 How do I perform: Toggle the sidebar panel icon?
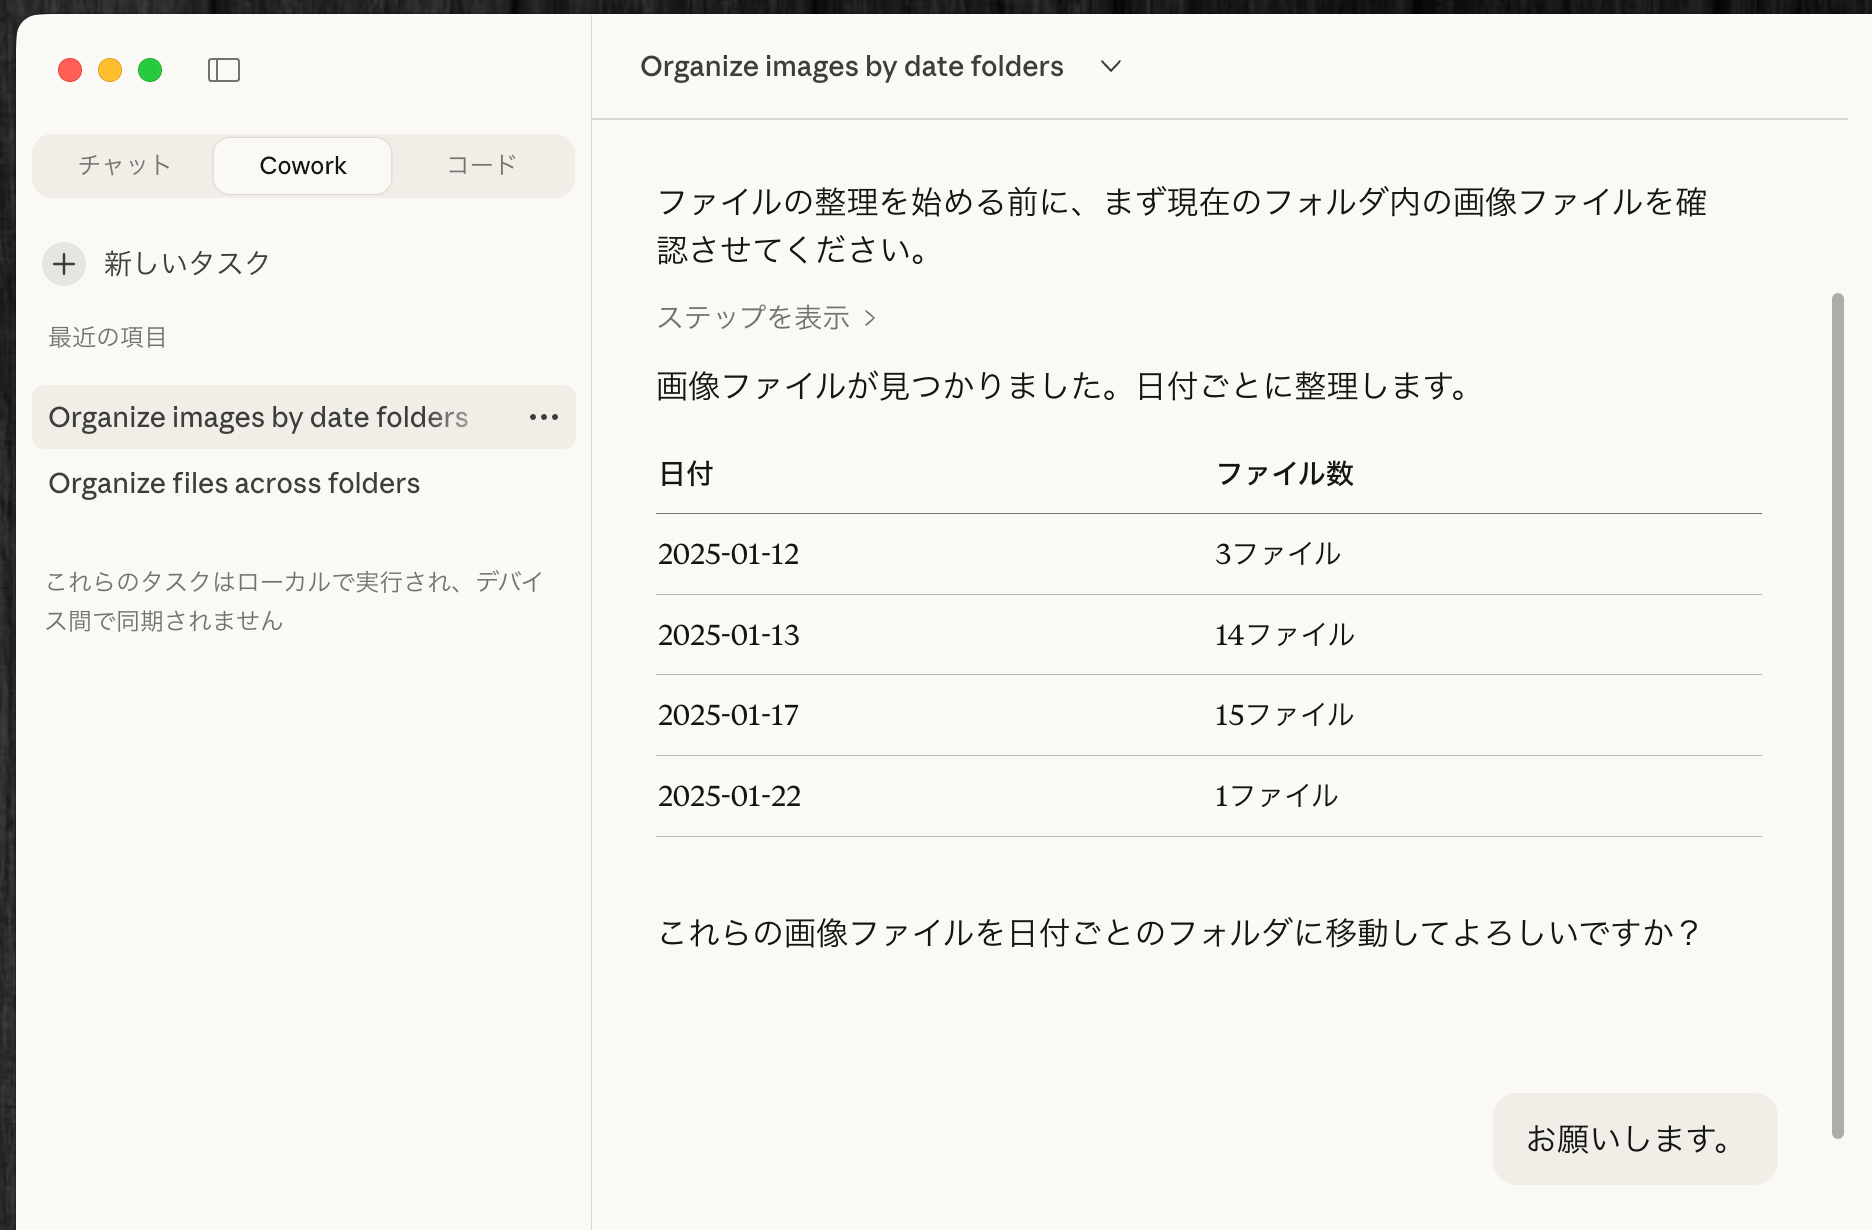pyautogui.click(x=223, y=70)
